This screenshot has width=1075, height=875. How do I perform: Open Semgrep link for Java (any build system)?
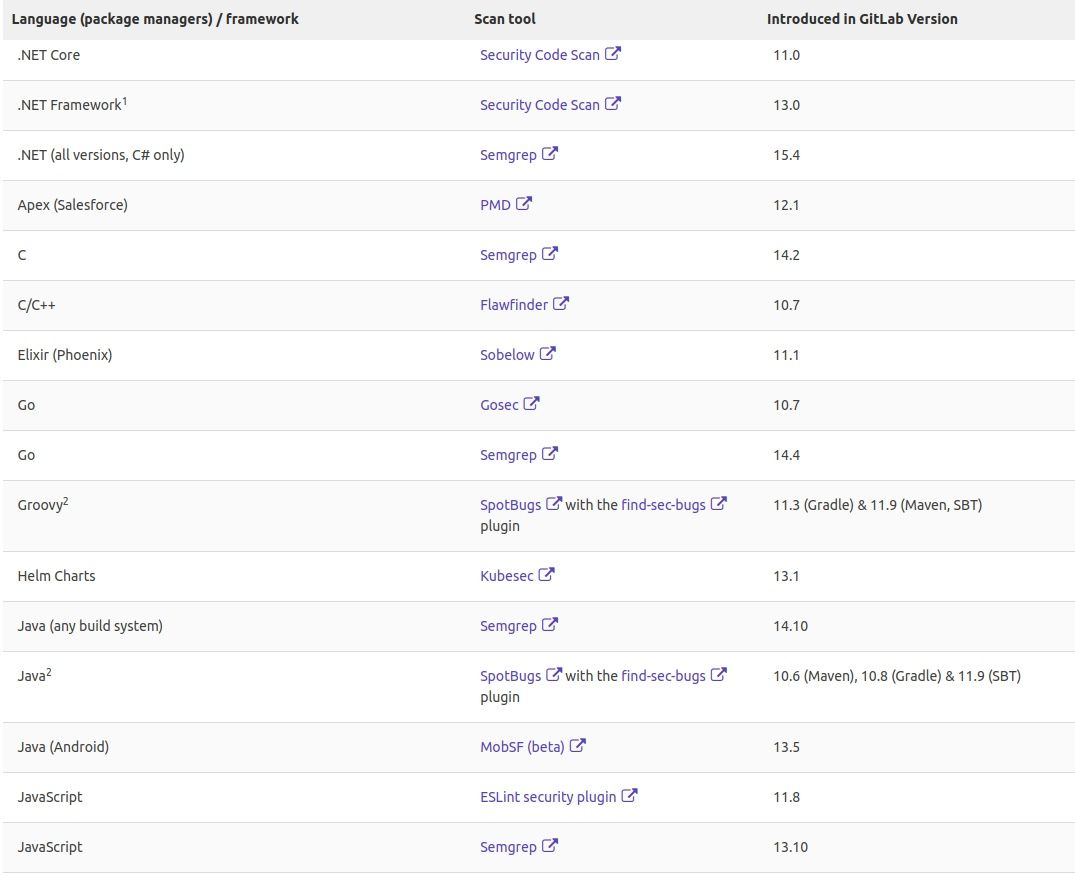coord(508,626)
